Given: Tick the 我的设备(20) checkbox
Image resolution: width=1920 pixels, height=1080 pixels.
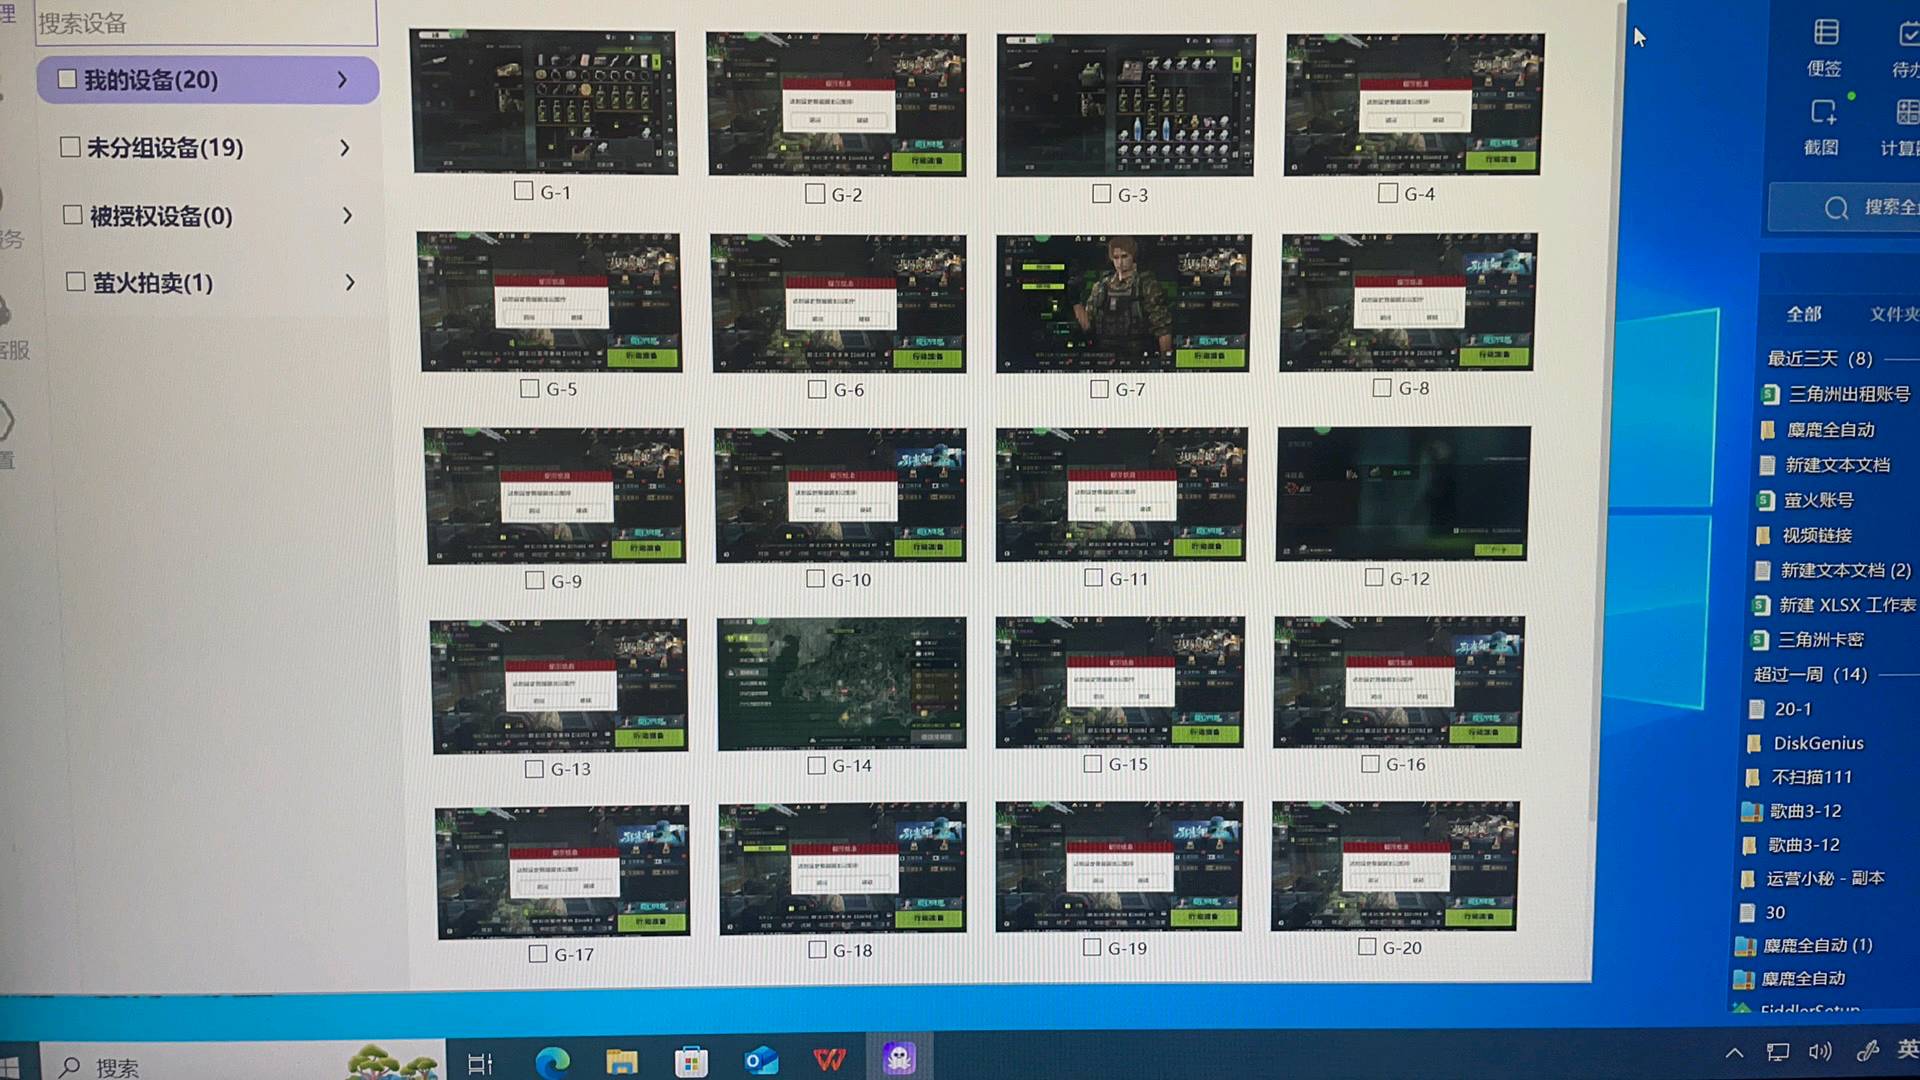Looking at the screenshot, I should pyautogui.click(x=67, y=79).
